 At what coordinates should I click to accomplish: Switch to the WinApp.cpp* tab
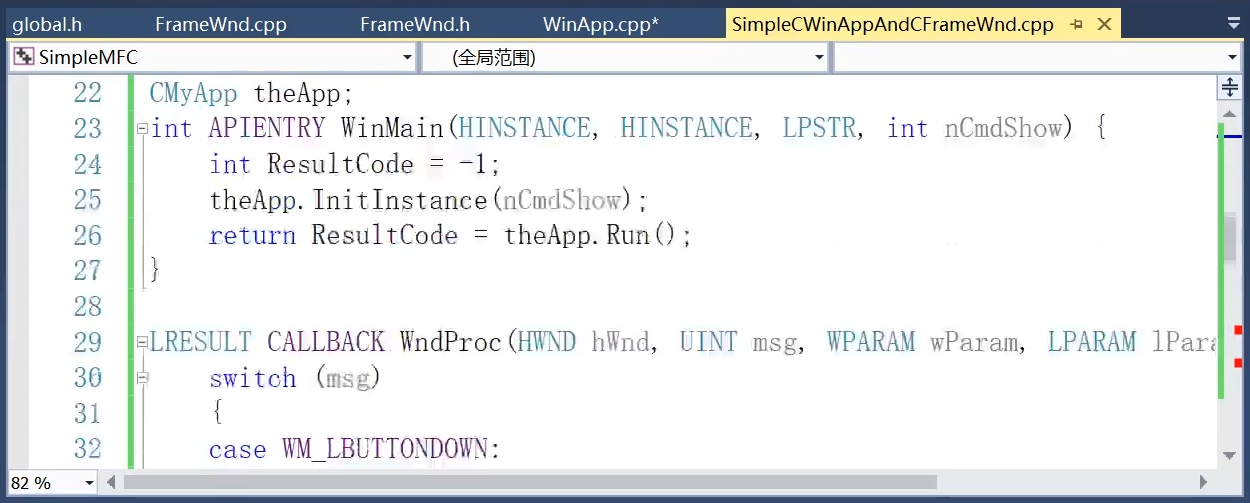pos(600,24)
